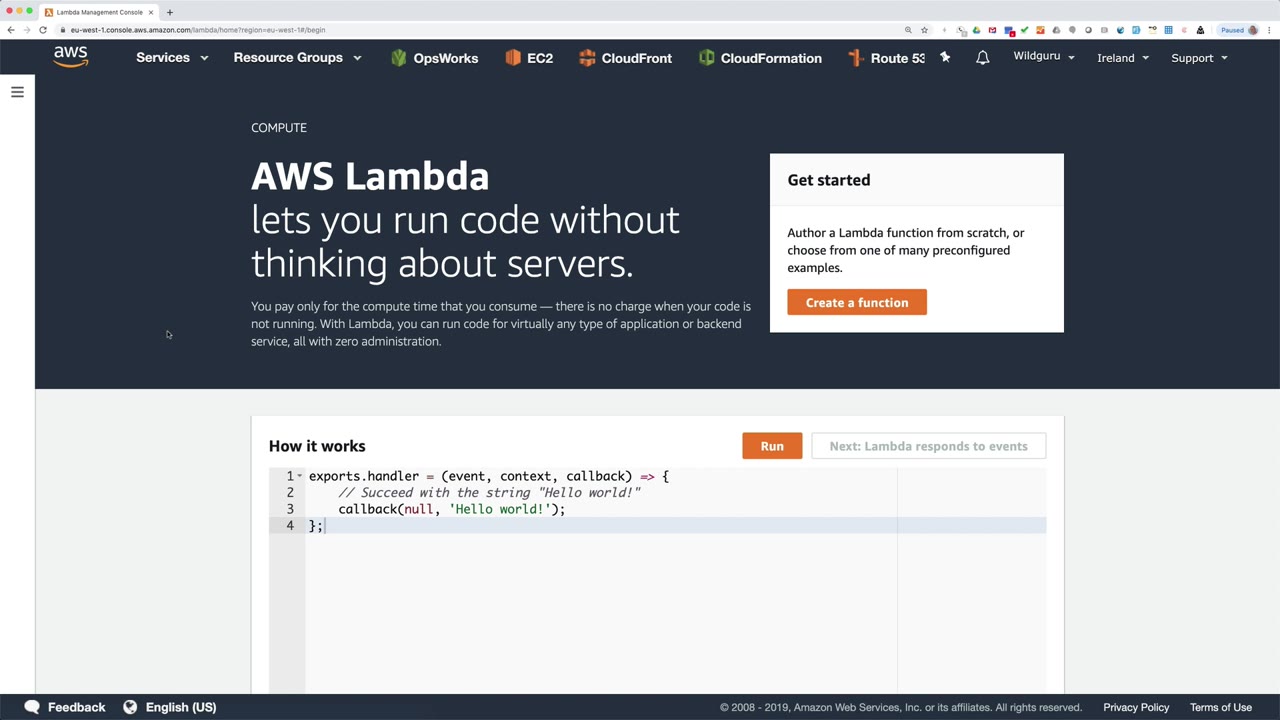Open the AWS home logo

tap(71, 57)
